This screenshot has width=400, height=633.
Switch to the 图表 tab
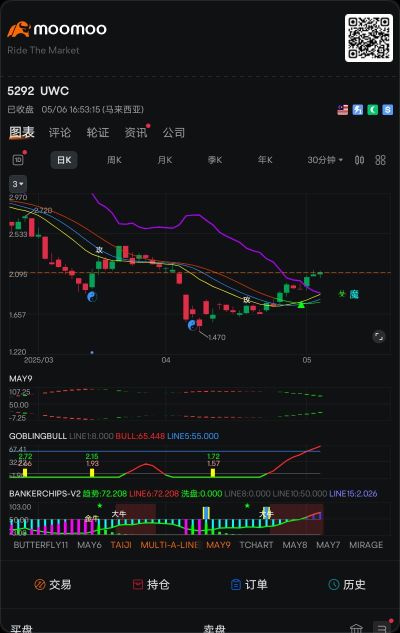click(22, 132)
